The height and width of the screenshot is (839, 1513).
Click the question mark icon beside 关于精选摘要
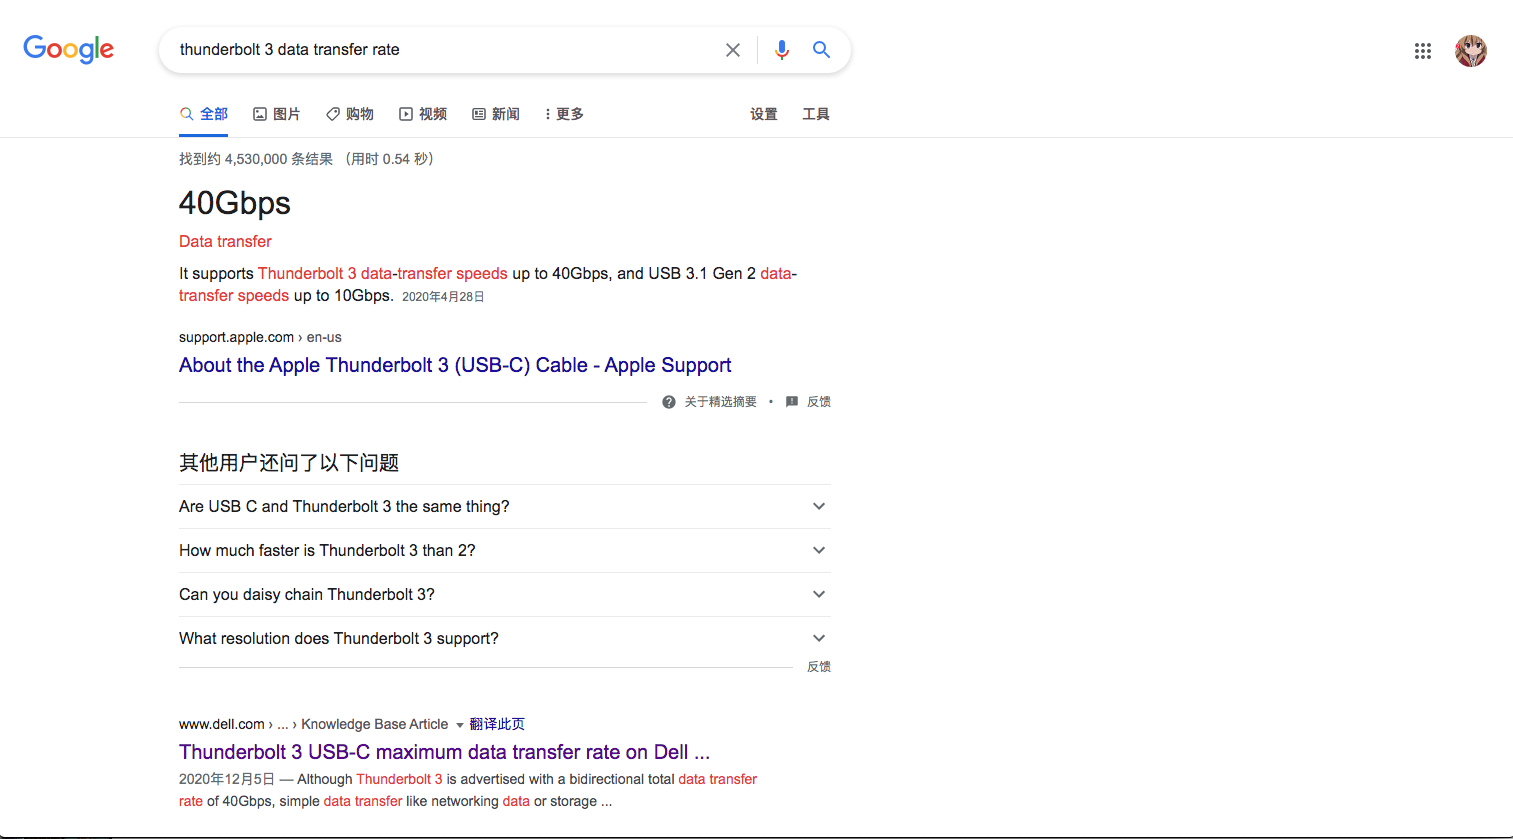(x=669, y=402)
